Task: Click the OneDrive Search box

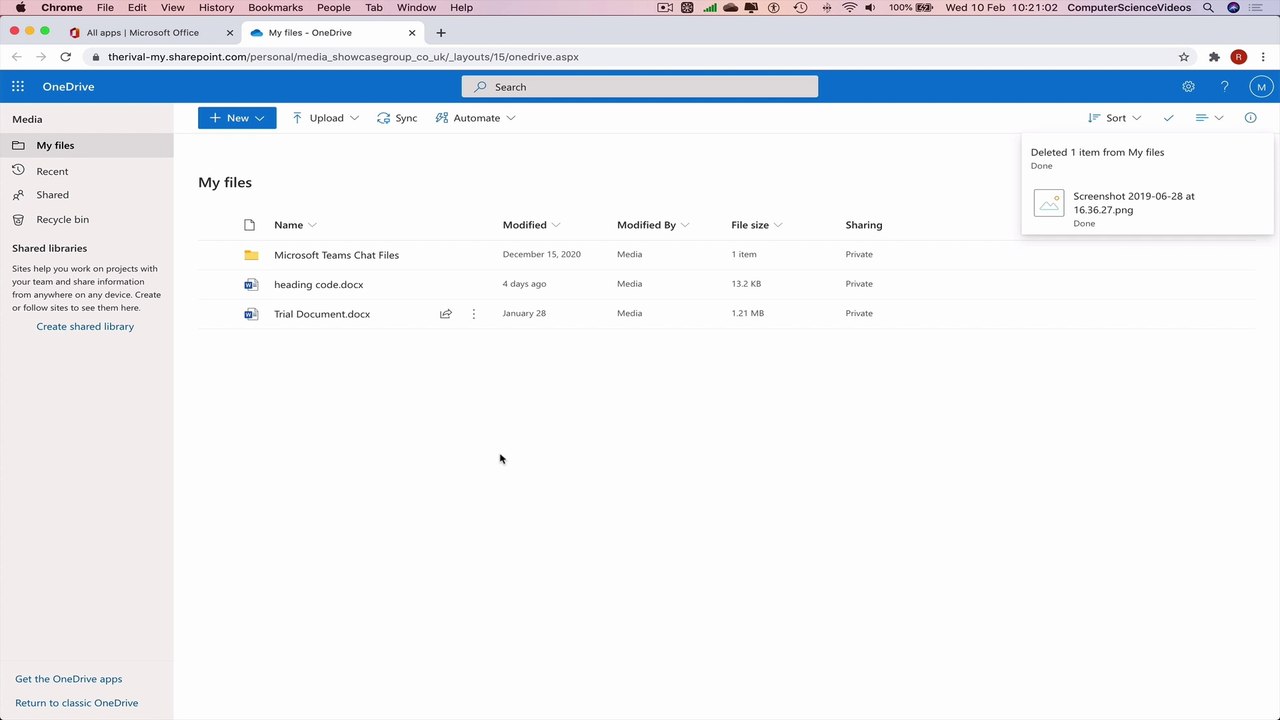Action: [x=640, y=87]
